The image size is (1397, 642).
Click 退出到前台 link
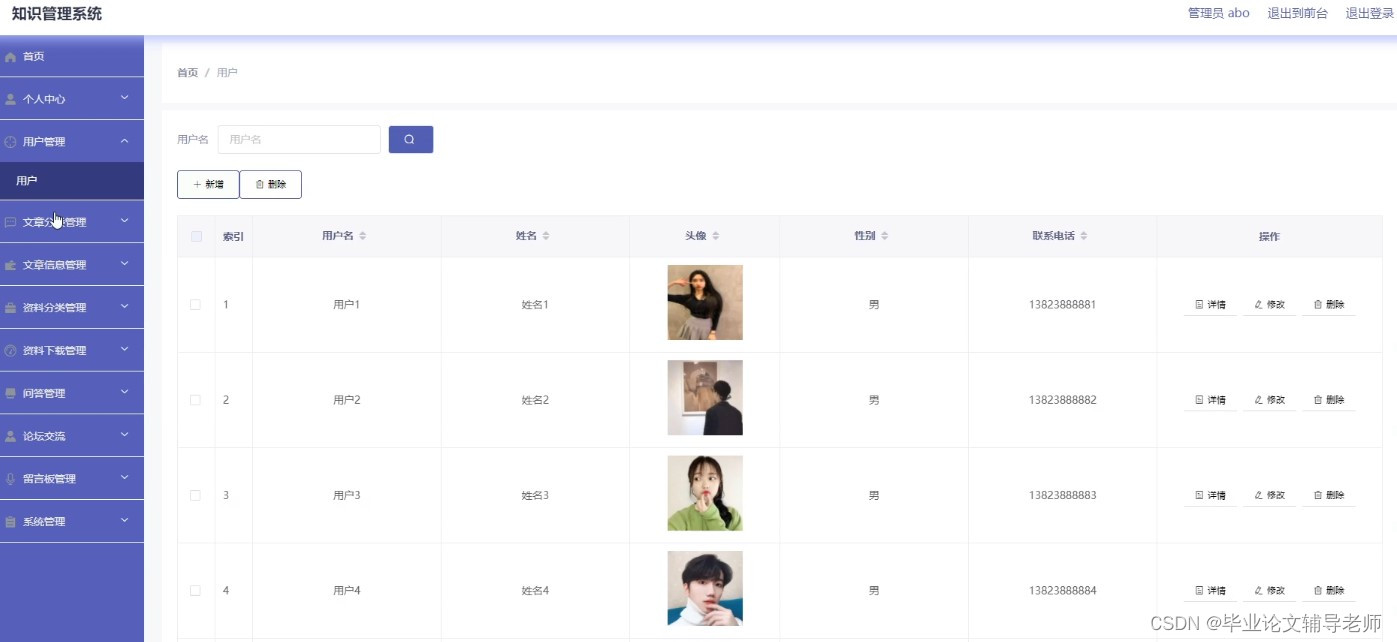(x=1298, y=13)
